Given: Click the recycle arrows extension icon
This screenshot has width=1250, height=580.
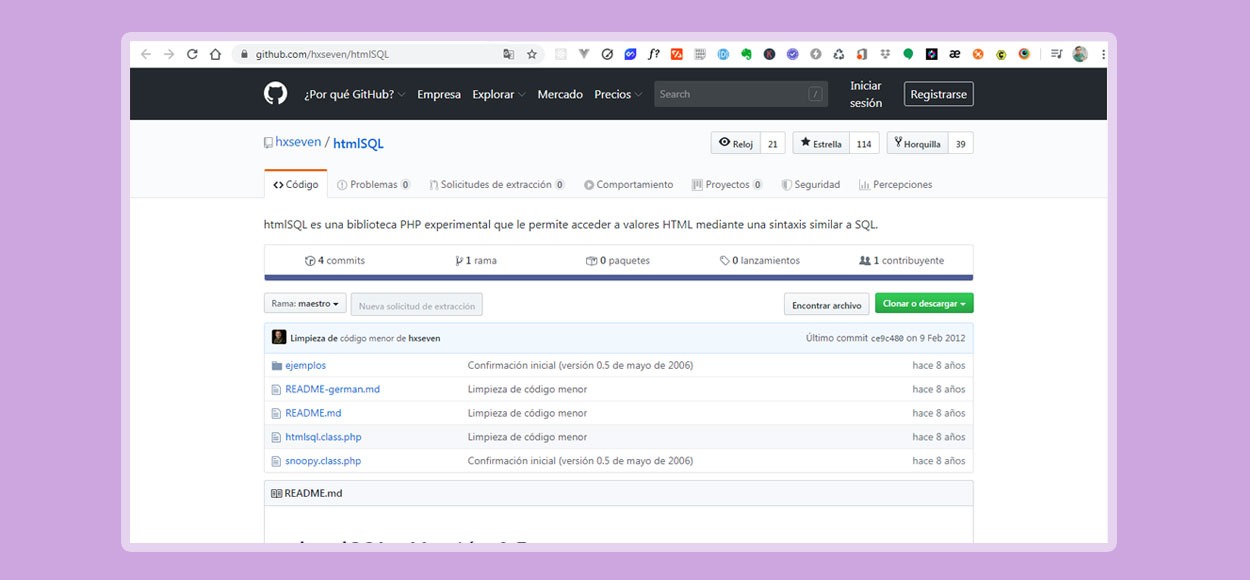Looking at the screenshot, I should click(839, 54).
